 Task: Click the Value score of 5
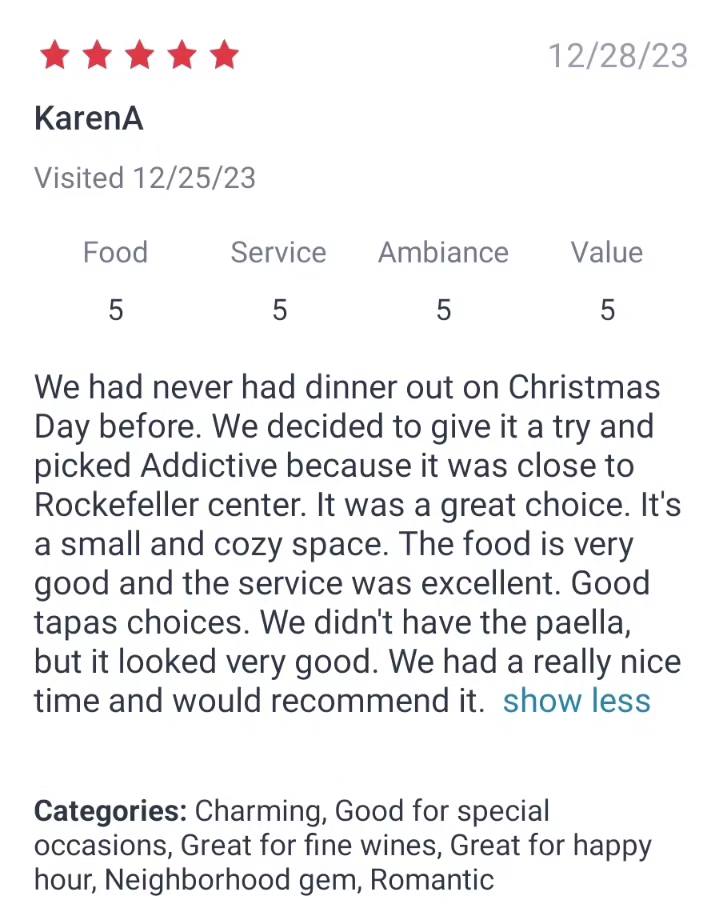[x=607, y=311]
